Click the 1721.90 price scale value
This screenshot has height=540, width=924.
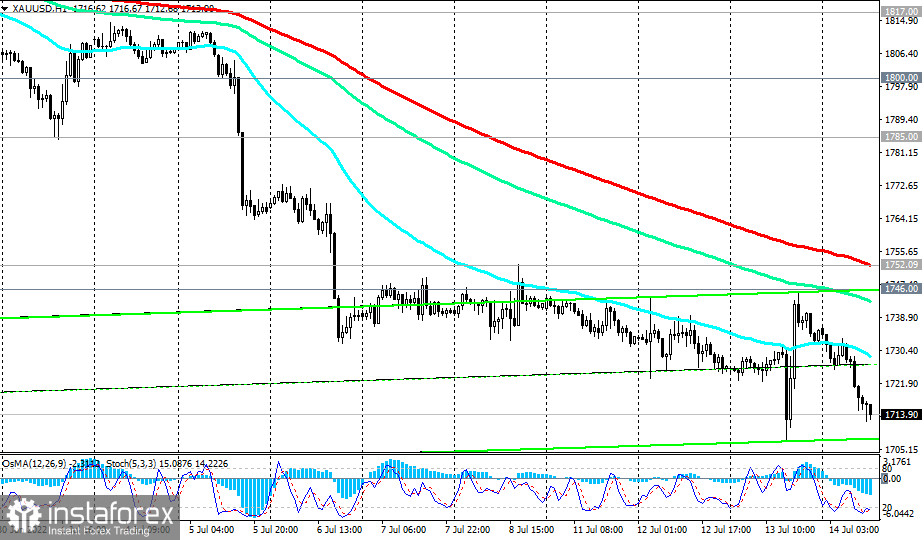pyautogui.click(x=901, y=384)
